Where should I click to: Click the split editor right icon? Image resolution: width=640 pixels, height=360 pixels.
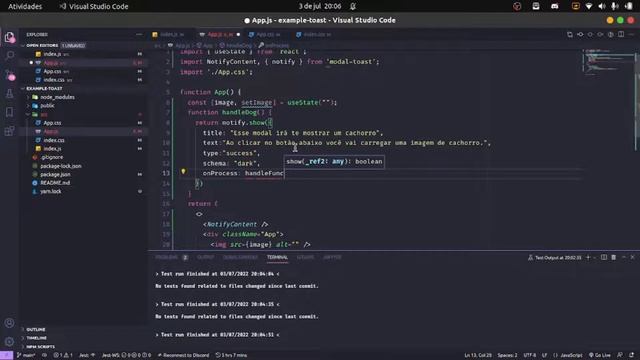pos(621,35)
